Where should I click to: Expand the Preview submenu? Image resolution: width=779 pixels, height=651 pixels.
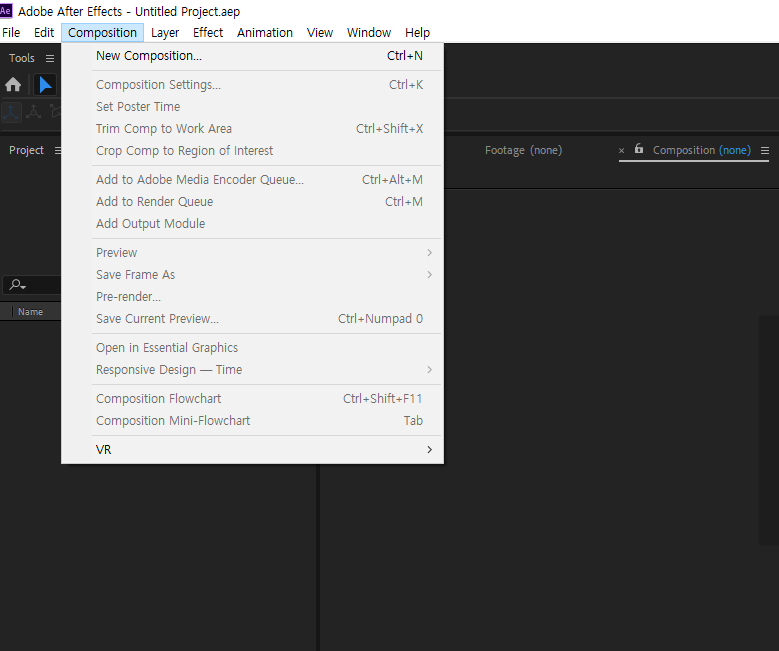pos(252,253)
